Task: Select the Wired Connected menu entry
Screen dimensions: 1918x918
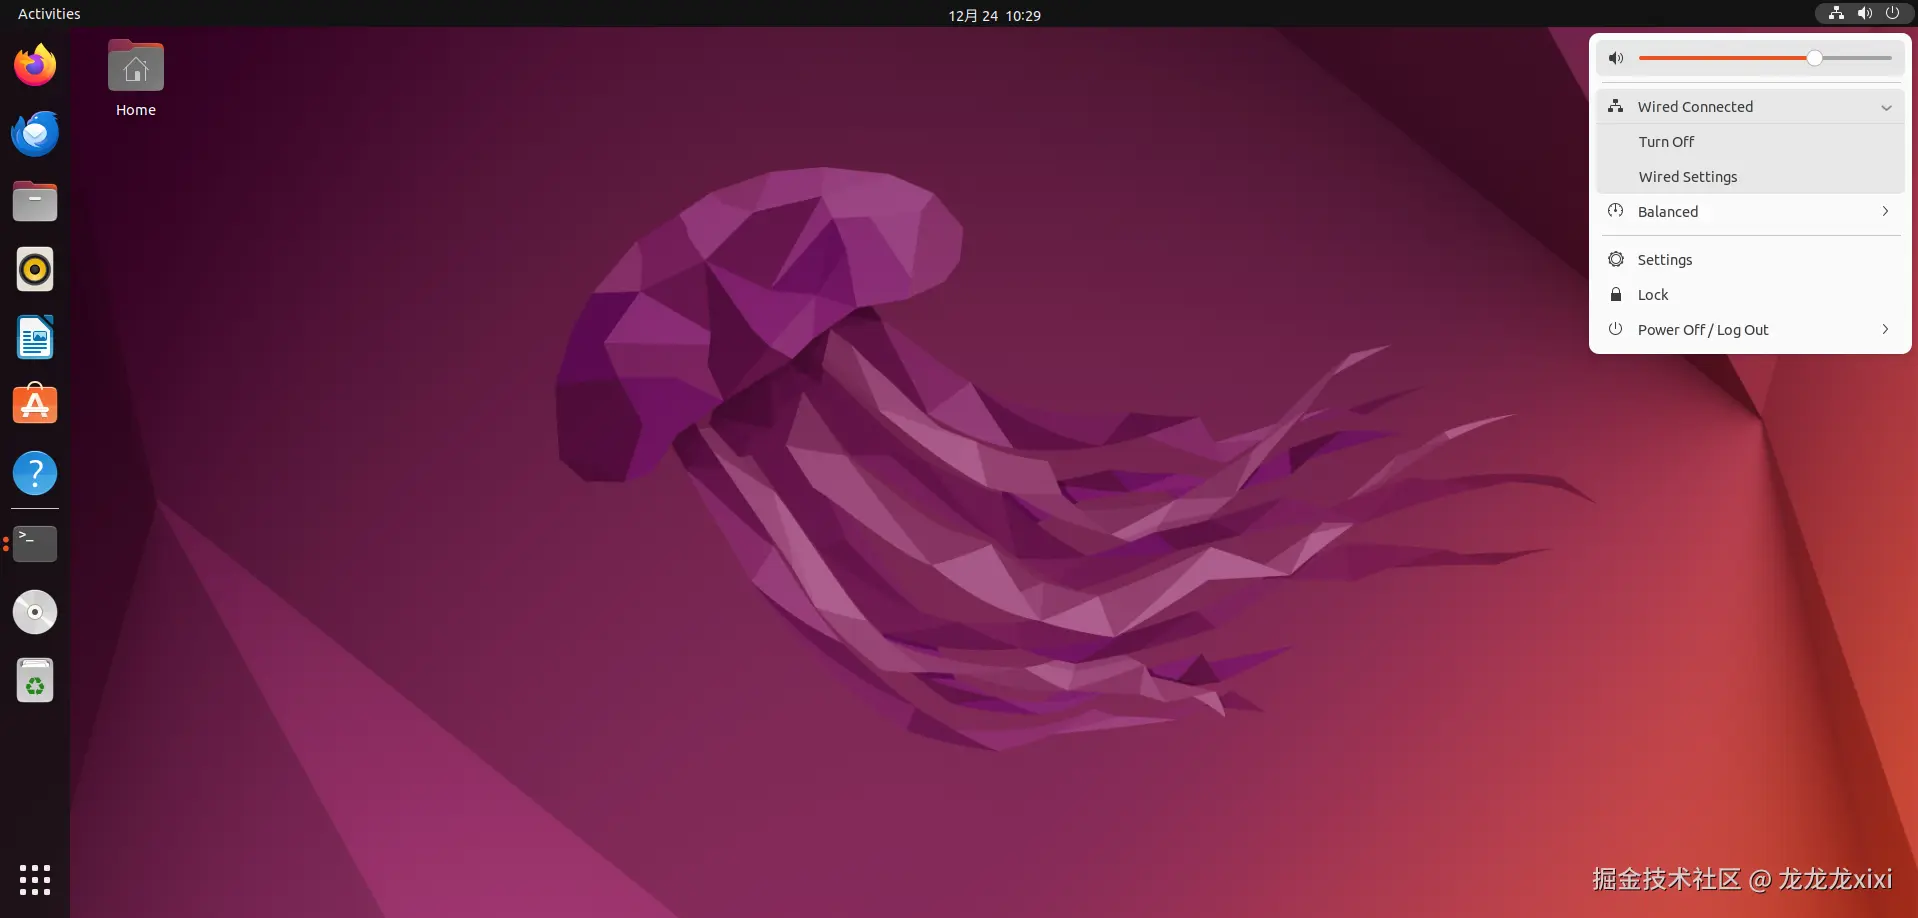Action: click(1750, 107)
